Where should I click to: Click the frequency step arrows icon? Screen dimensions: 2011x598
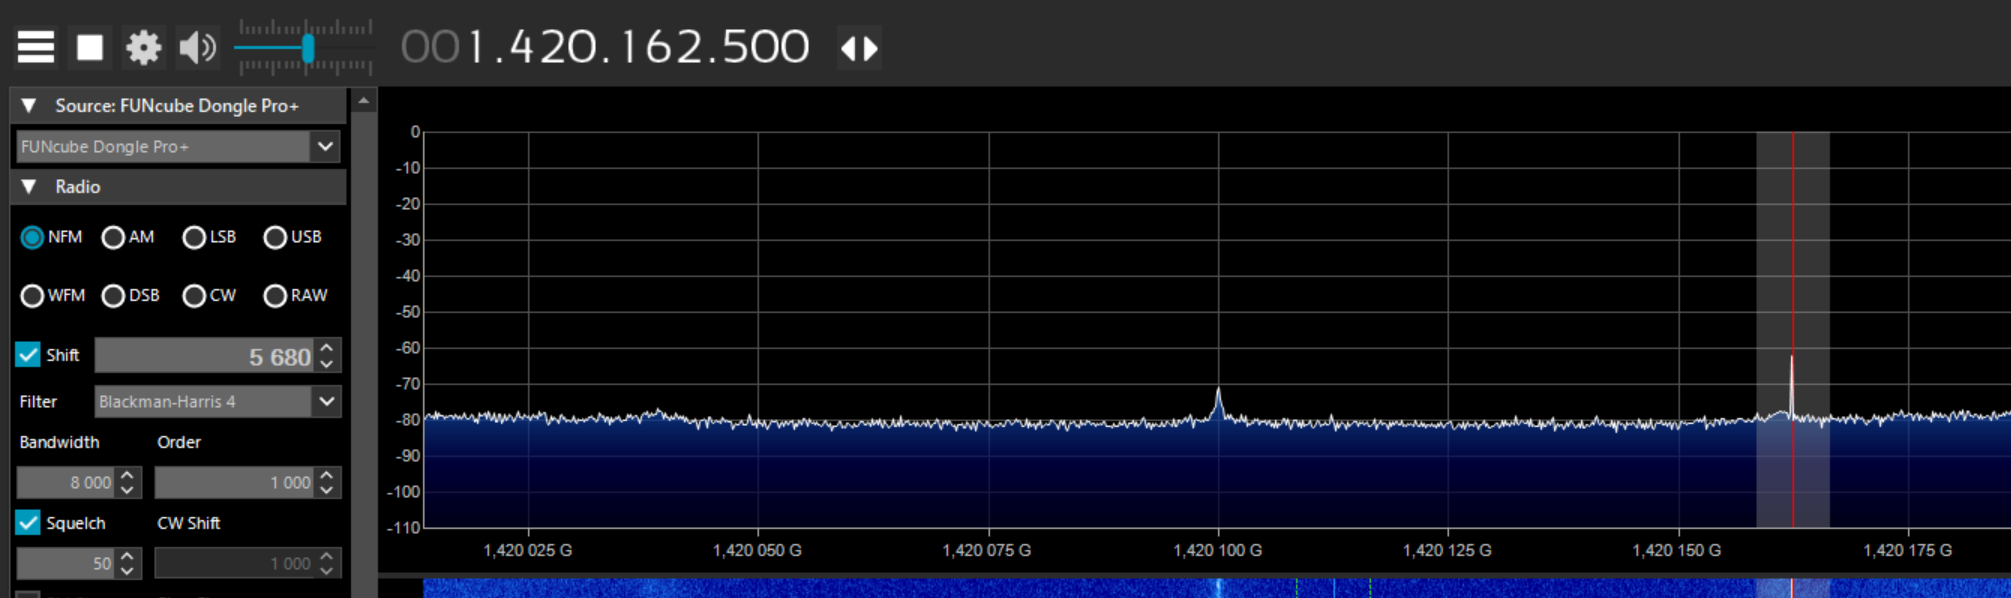(859, 48)
